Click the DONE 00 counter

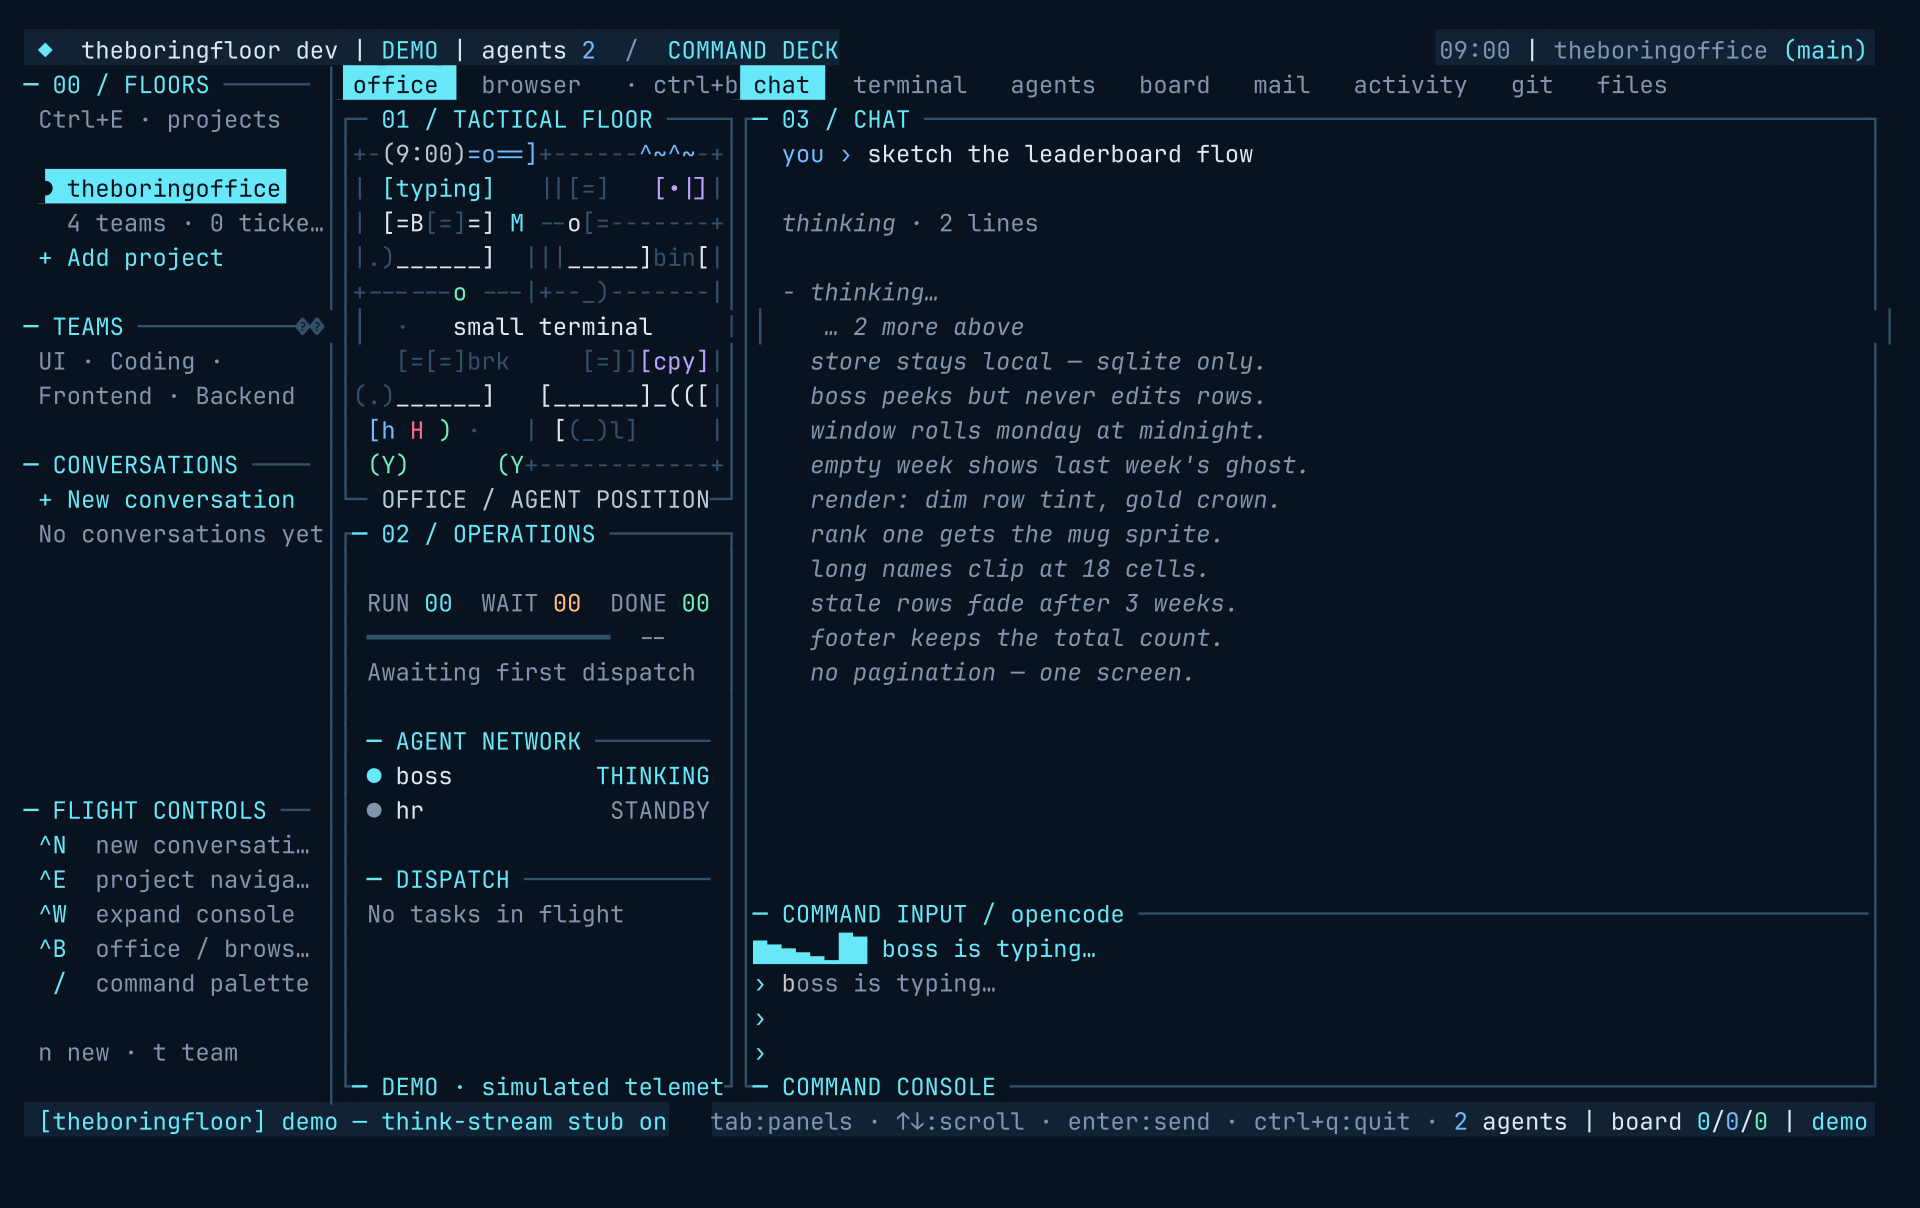[660, 604]
